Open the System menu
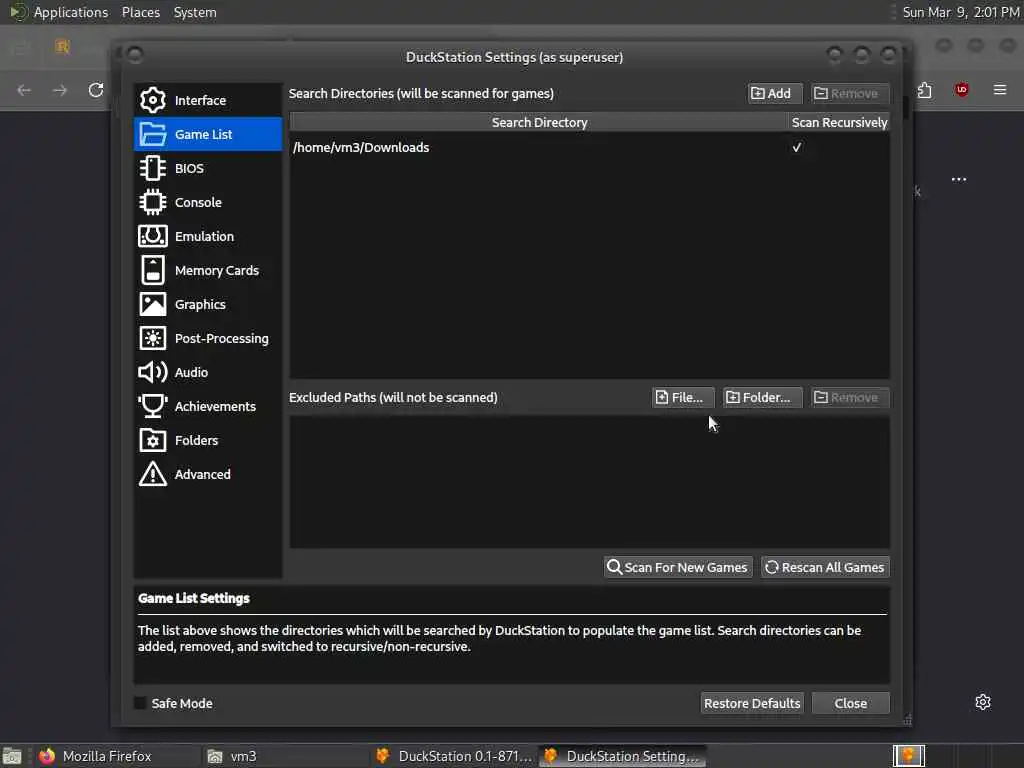This screenshot has width=1024, height=768. (x=195, y=12)
